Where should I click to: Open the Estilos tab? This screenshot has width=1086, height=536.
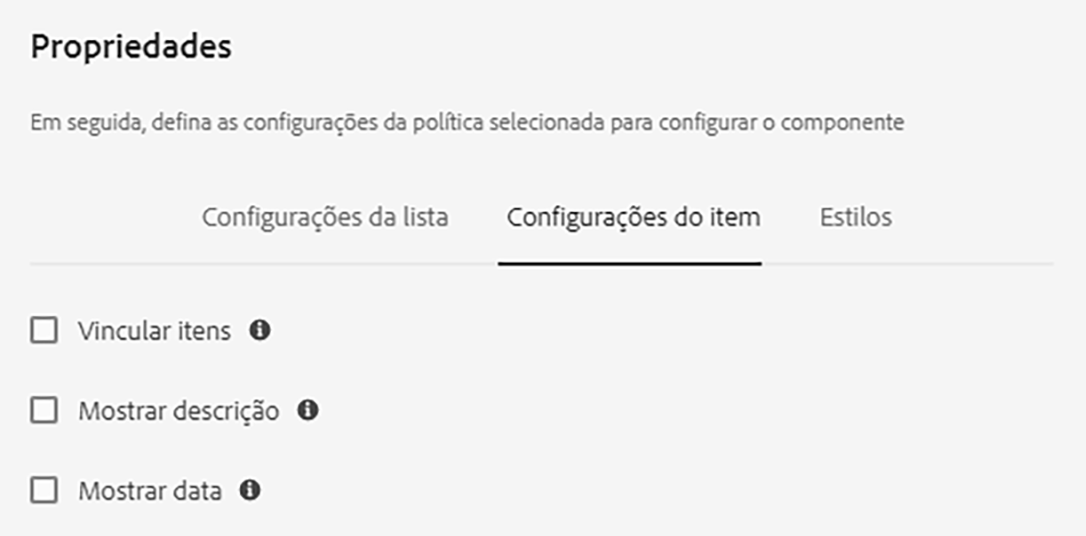[x=855, y=217]
